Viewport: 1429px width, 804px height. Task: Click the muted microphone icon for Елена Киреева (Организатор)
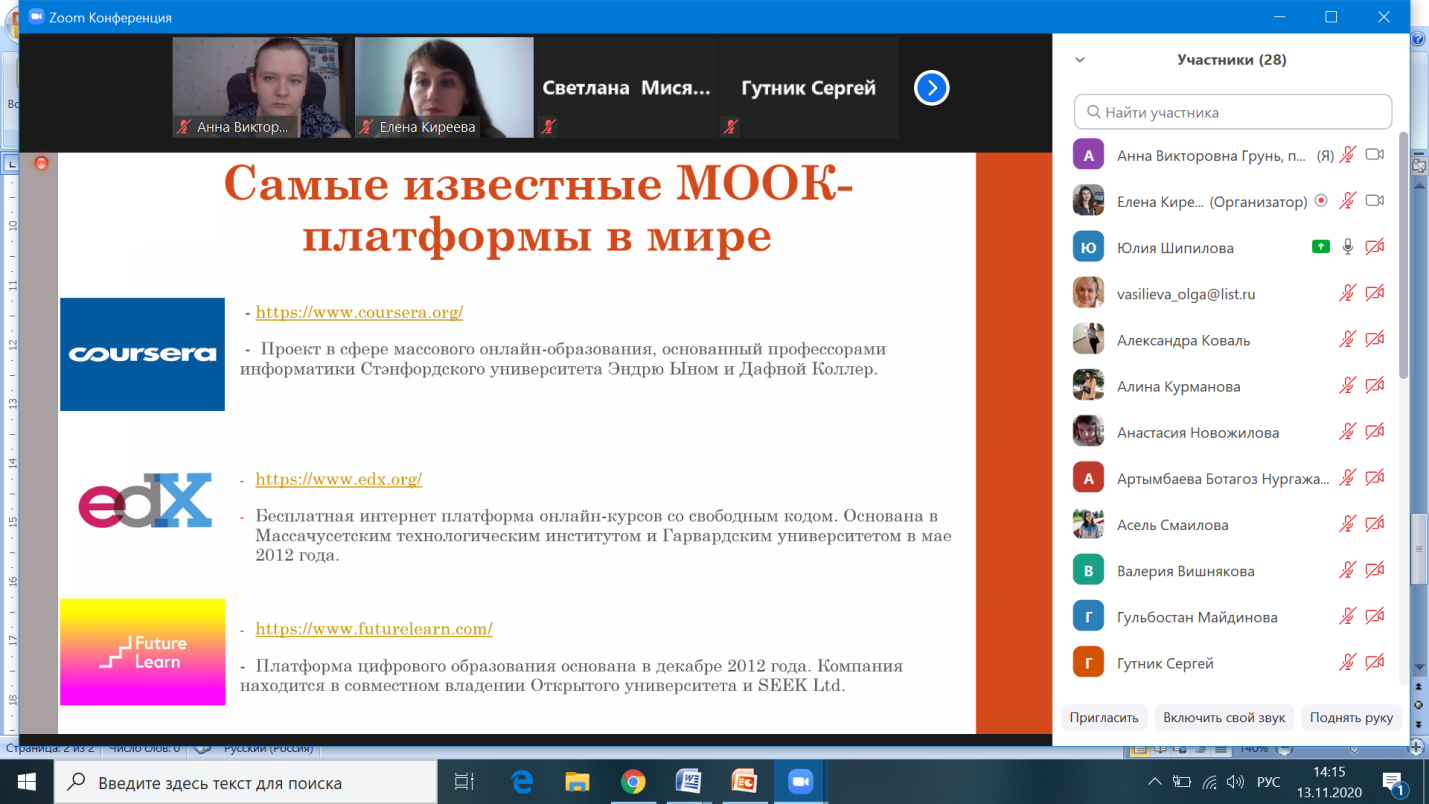tap(1348, 201)
